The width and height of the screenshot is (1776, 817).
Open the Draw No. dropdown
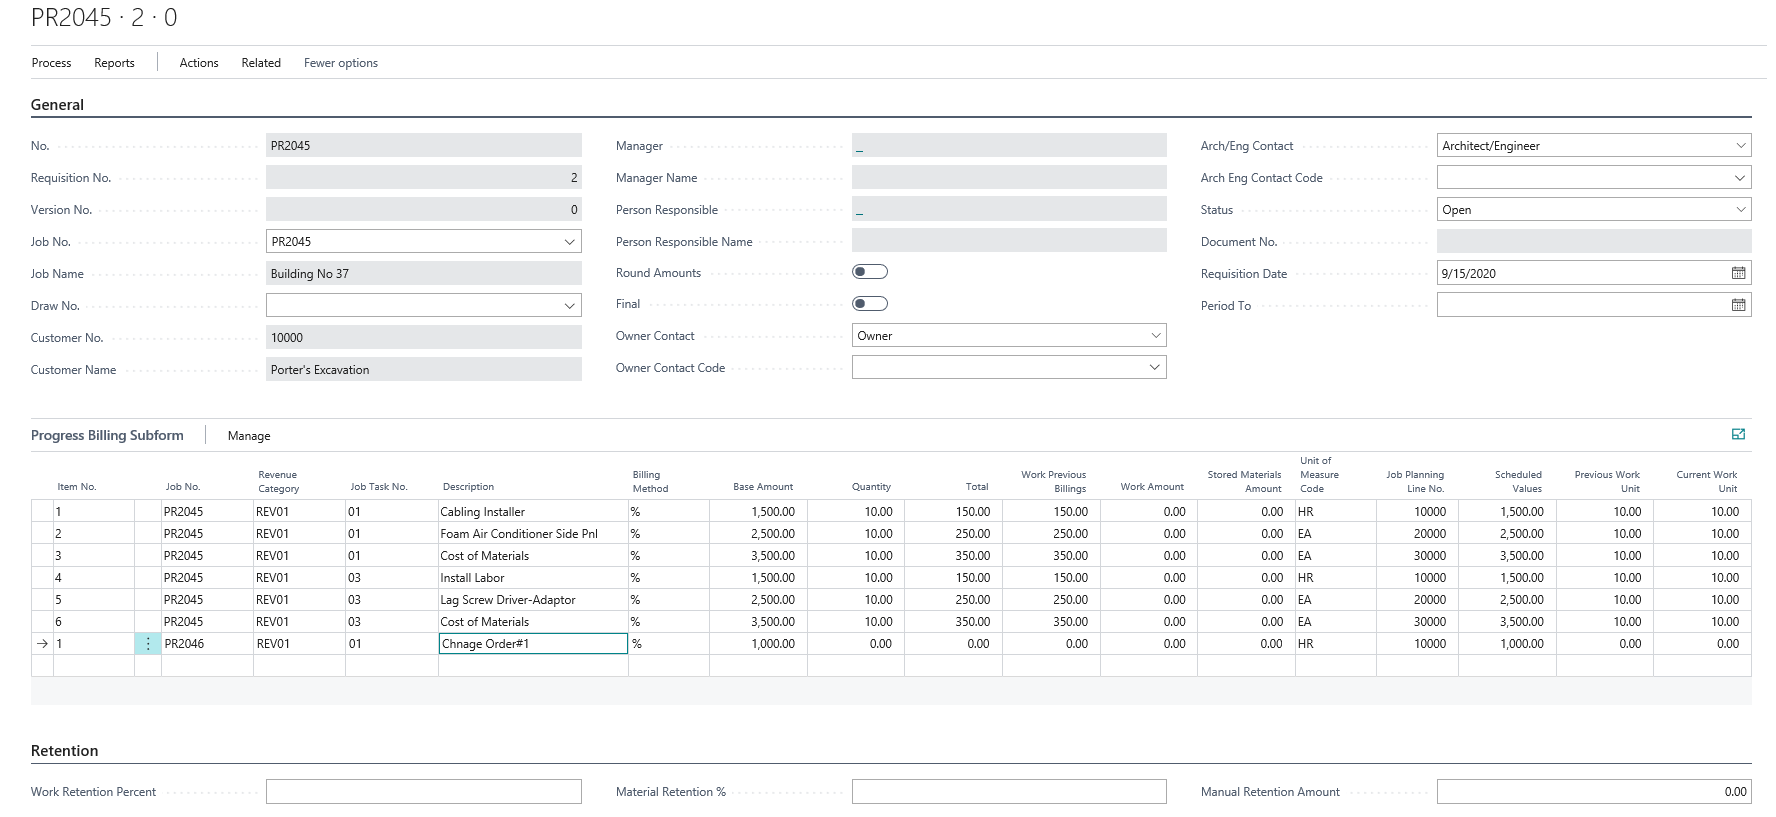pos(569,306)
